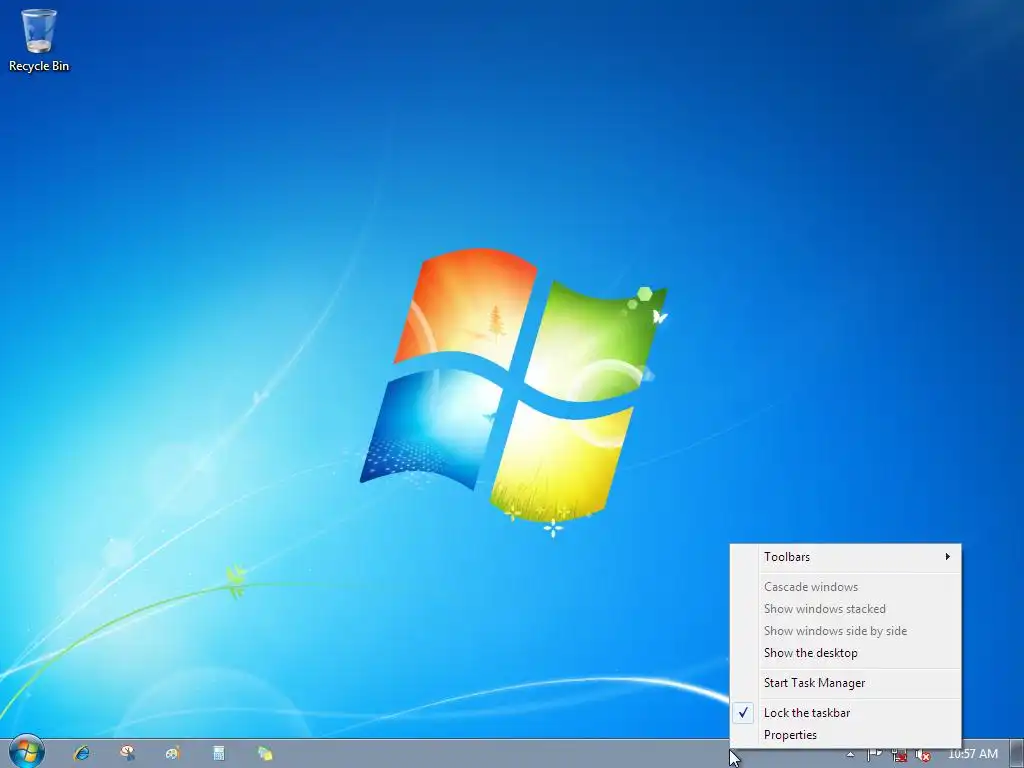Open the Snipping Tool taskbar icon
This screenshot has width=1024, height=768.
127,753
